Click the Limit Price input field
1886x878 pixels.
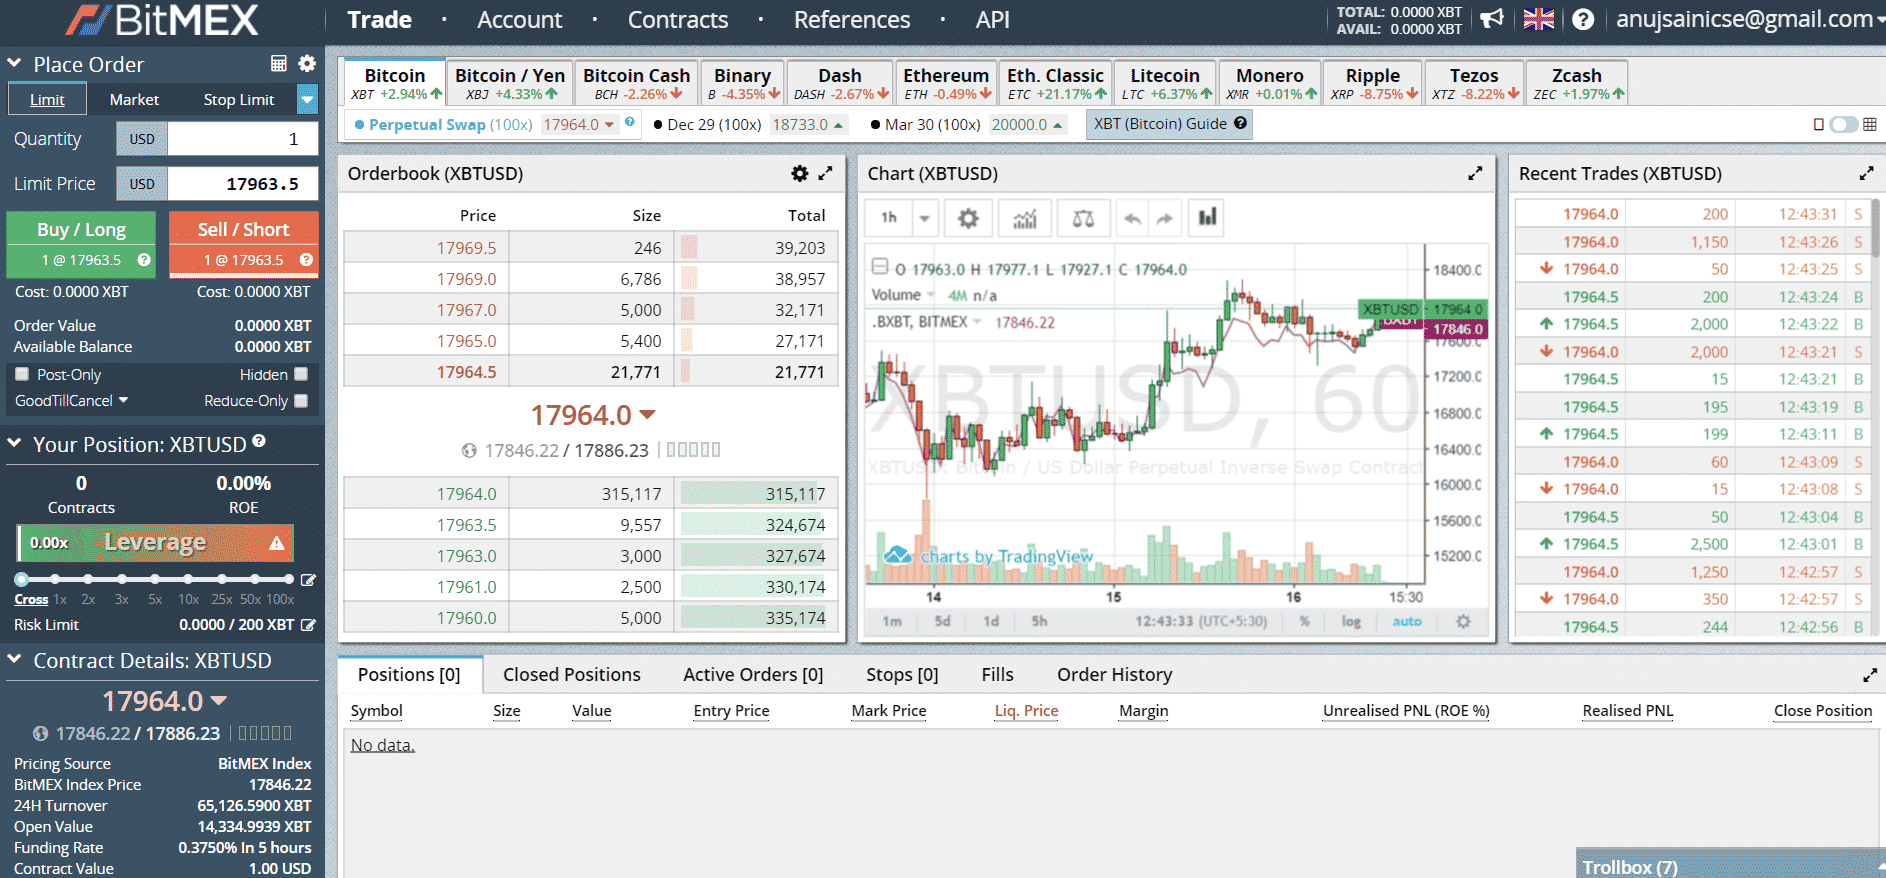243,184
